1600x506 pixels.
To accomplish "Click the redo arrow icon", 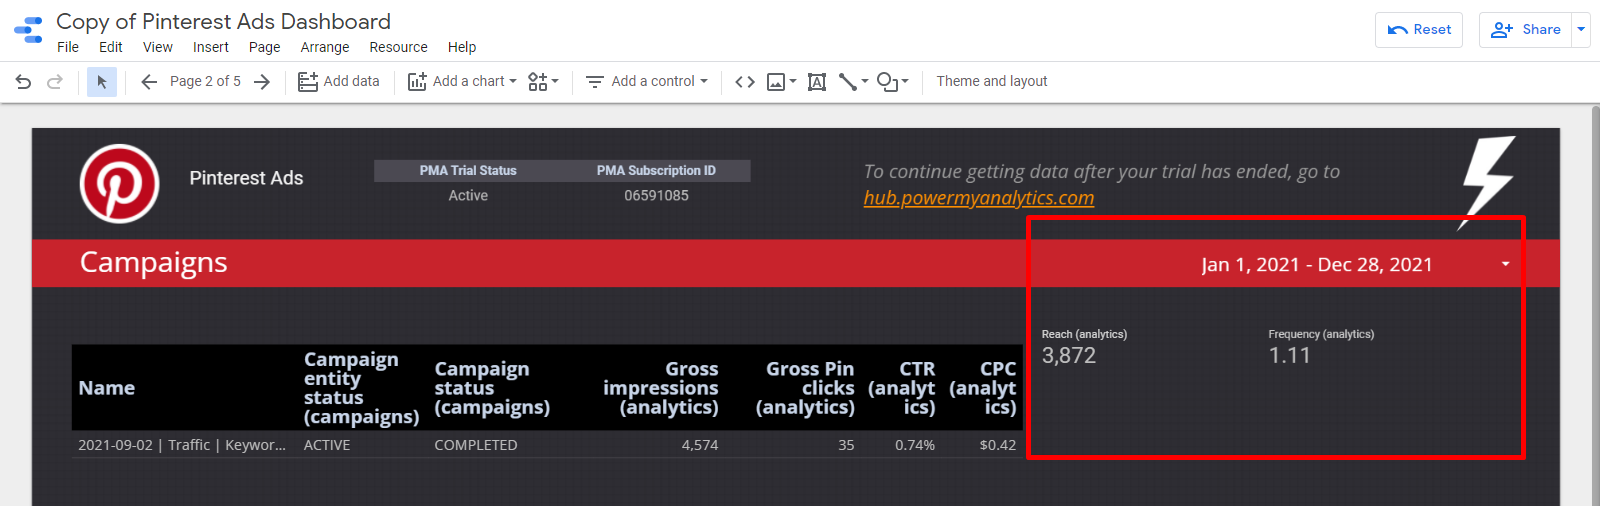I will coord(55,82).
